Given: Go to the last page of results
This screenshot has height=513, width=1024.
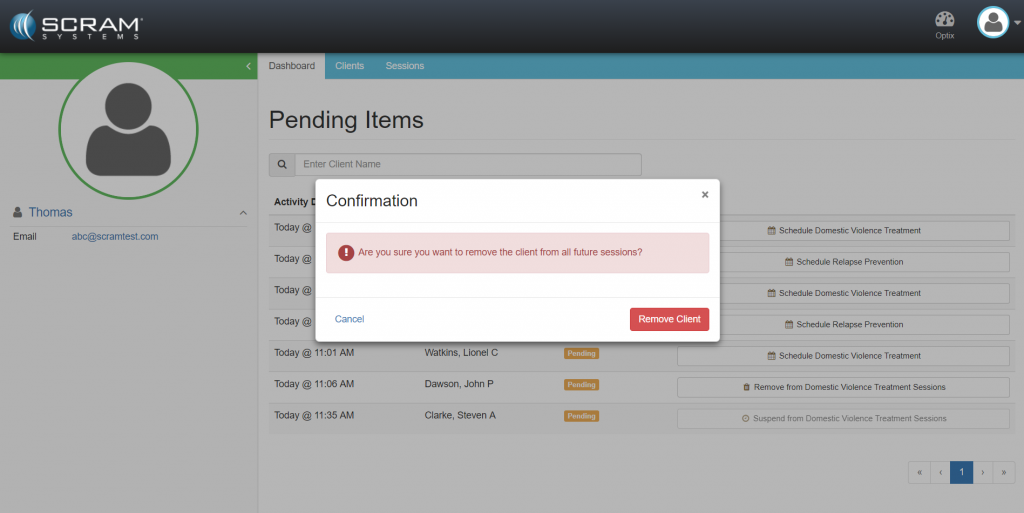Looking at the screenshot, I should coord(1004,472).
